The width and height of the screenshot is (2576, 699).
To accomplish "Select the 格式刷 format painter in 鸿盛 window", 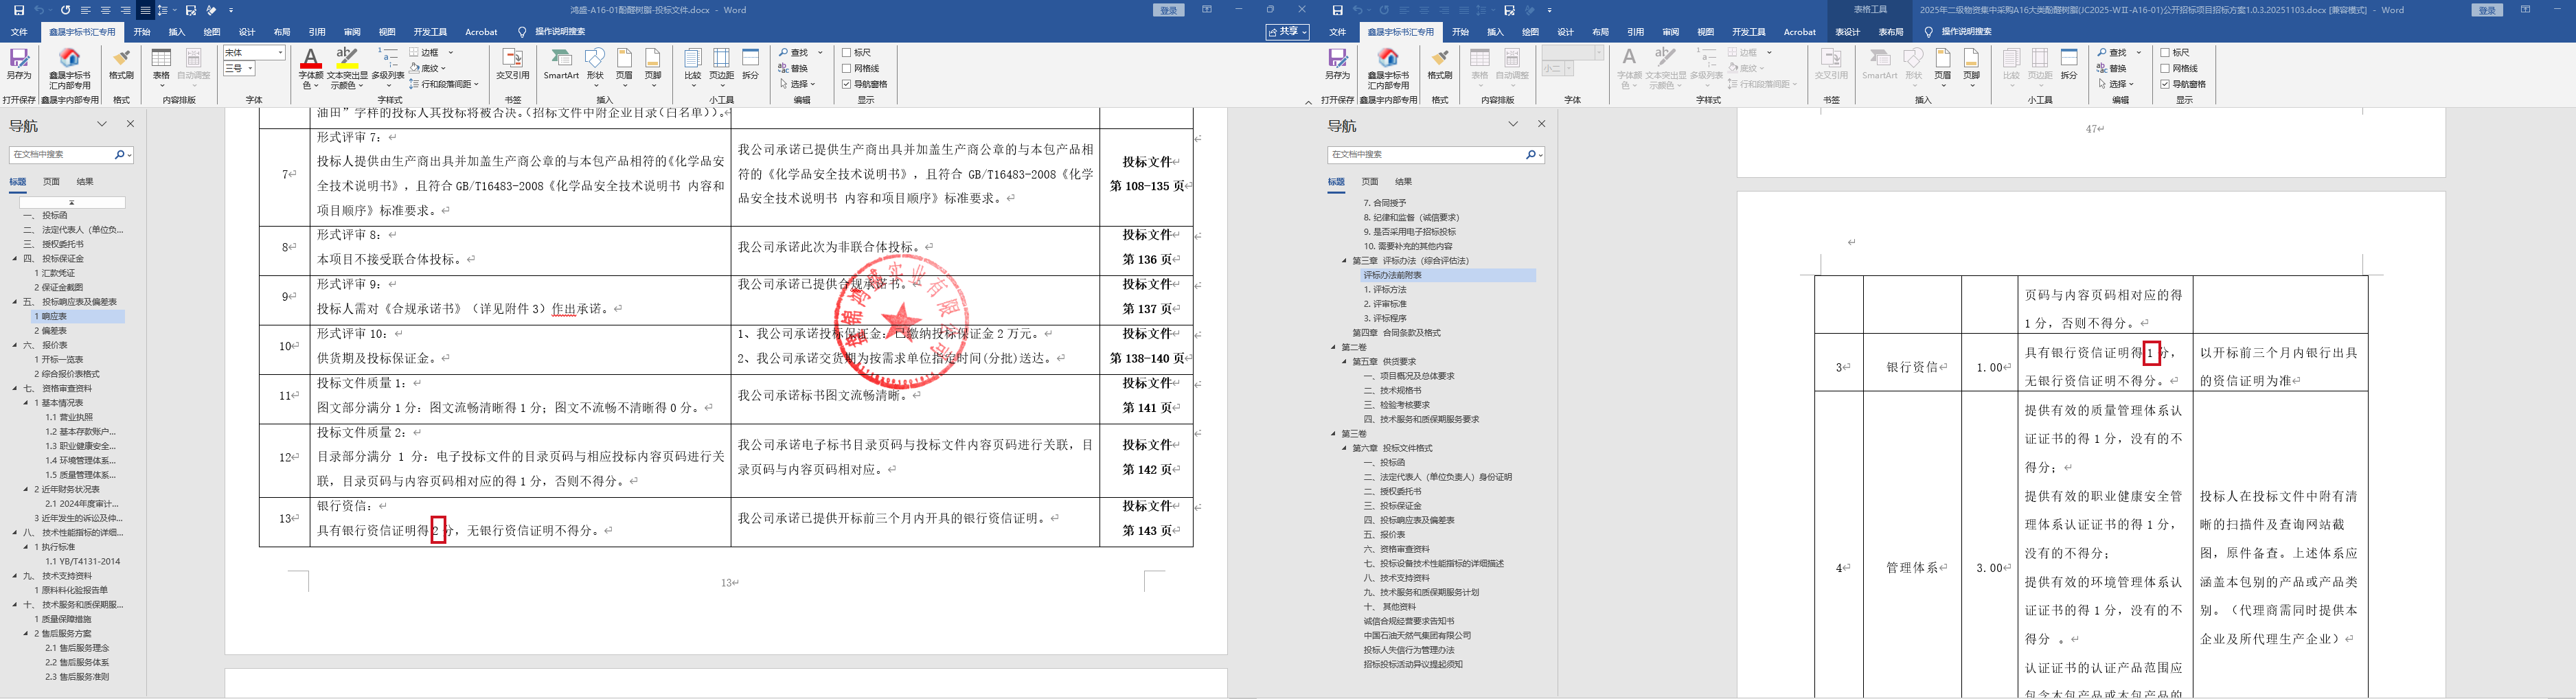I will tap(121, 64).
